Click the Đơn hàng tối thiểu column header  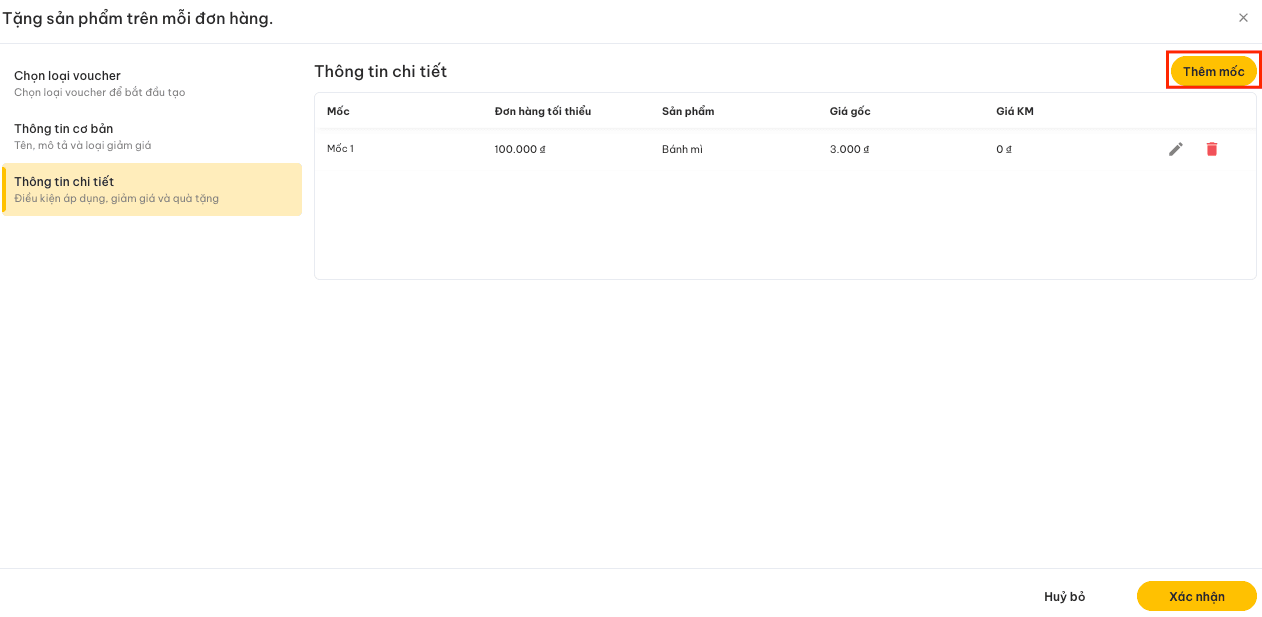(x=542, y=111)
